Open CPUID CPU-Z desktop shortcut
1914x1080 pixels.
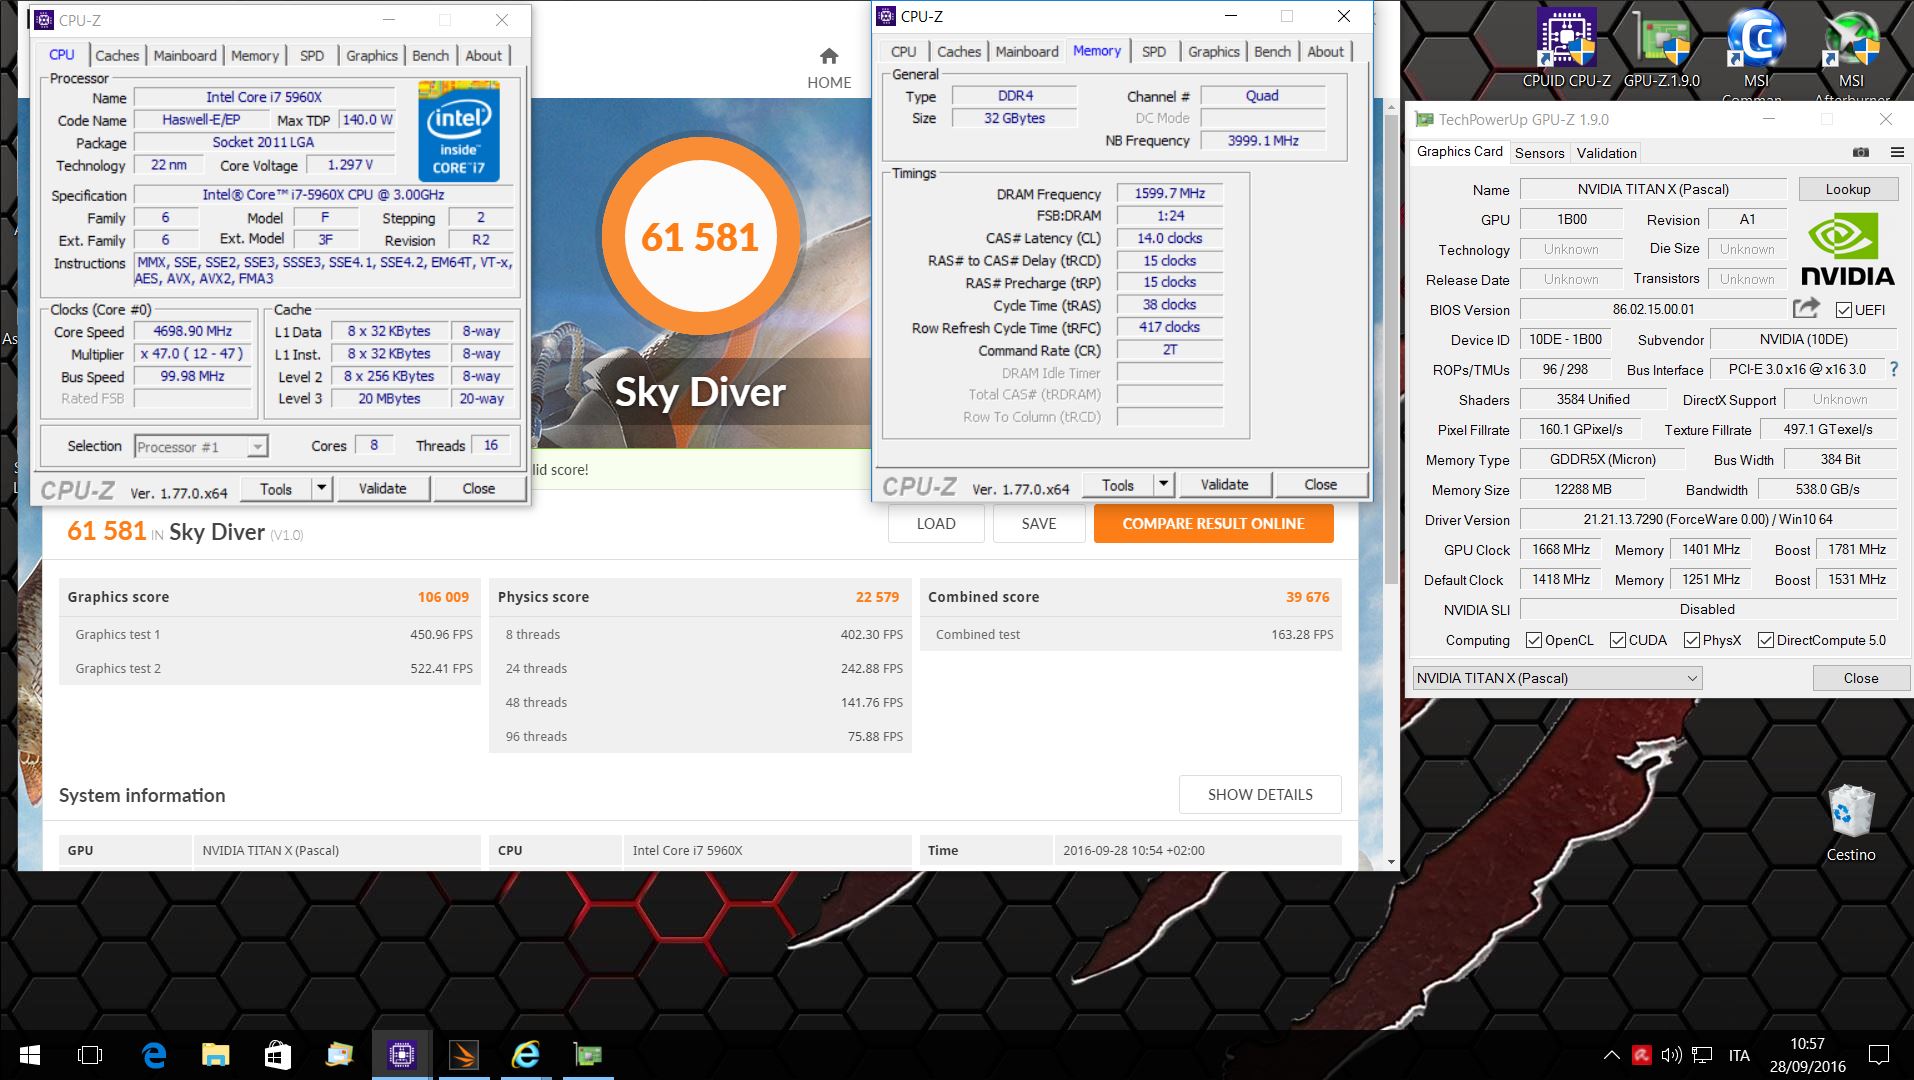(1566, 48)
